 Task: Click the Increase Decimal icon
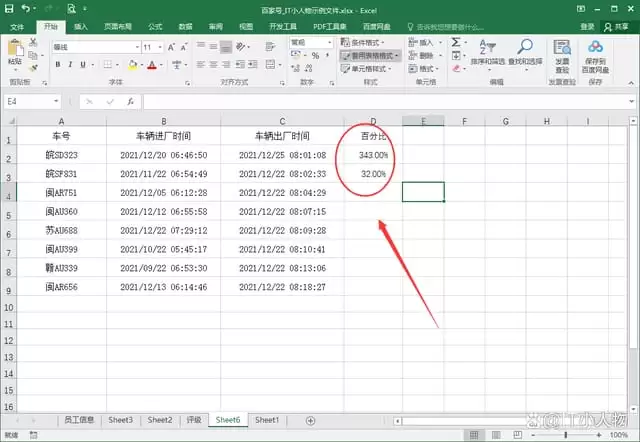click(x=296, y=68)
